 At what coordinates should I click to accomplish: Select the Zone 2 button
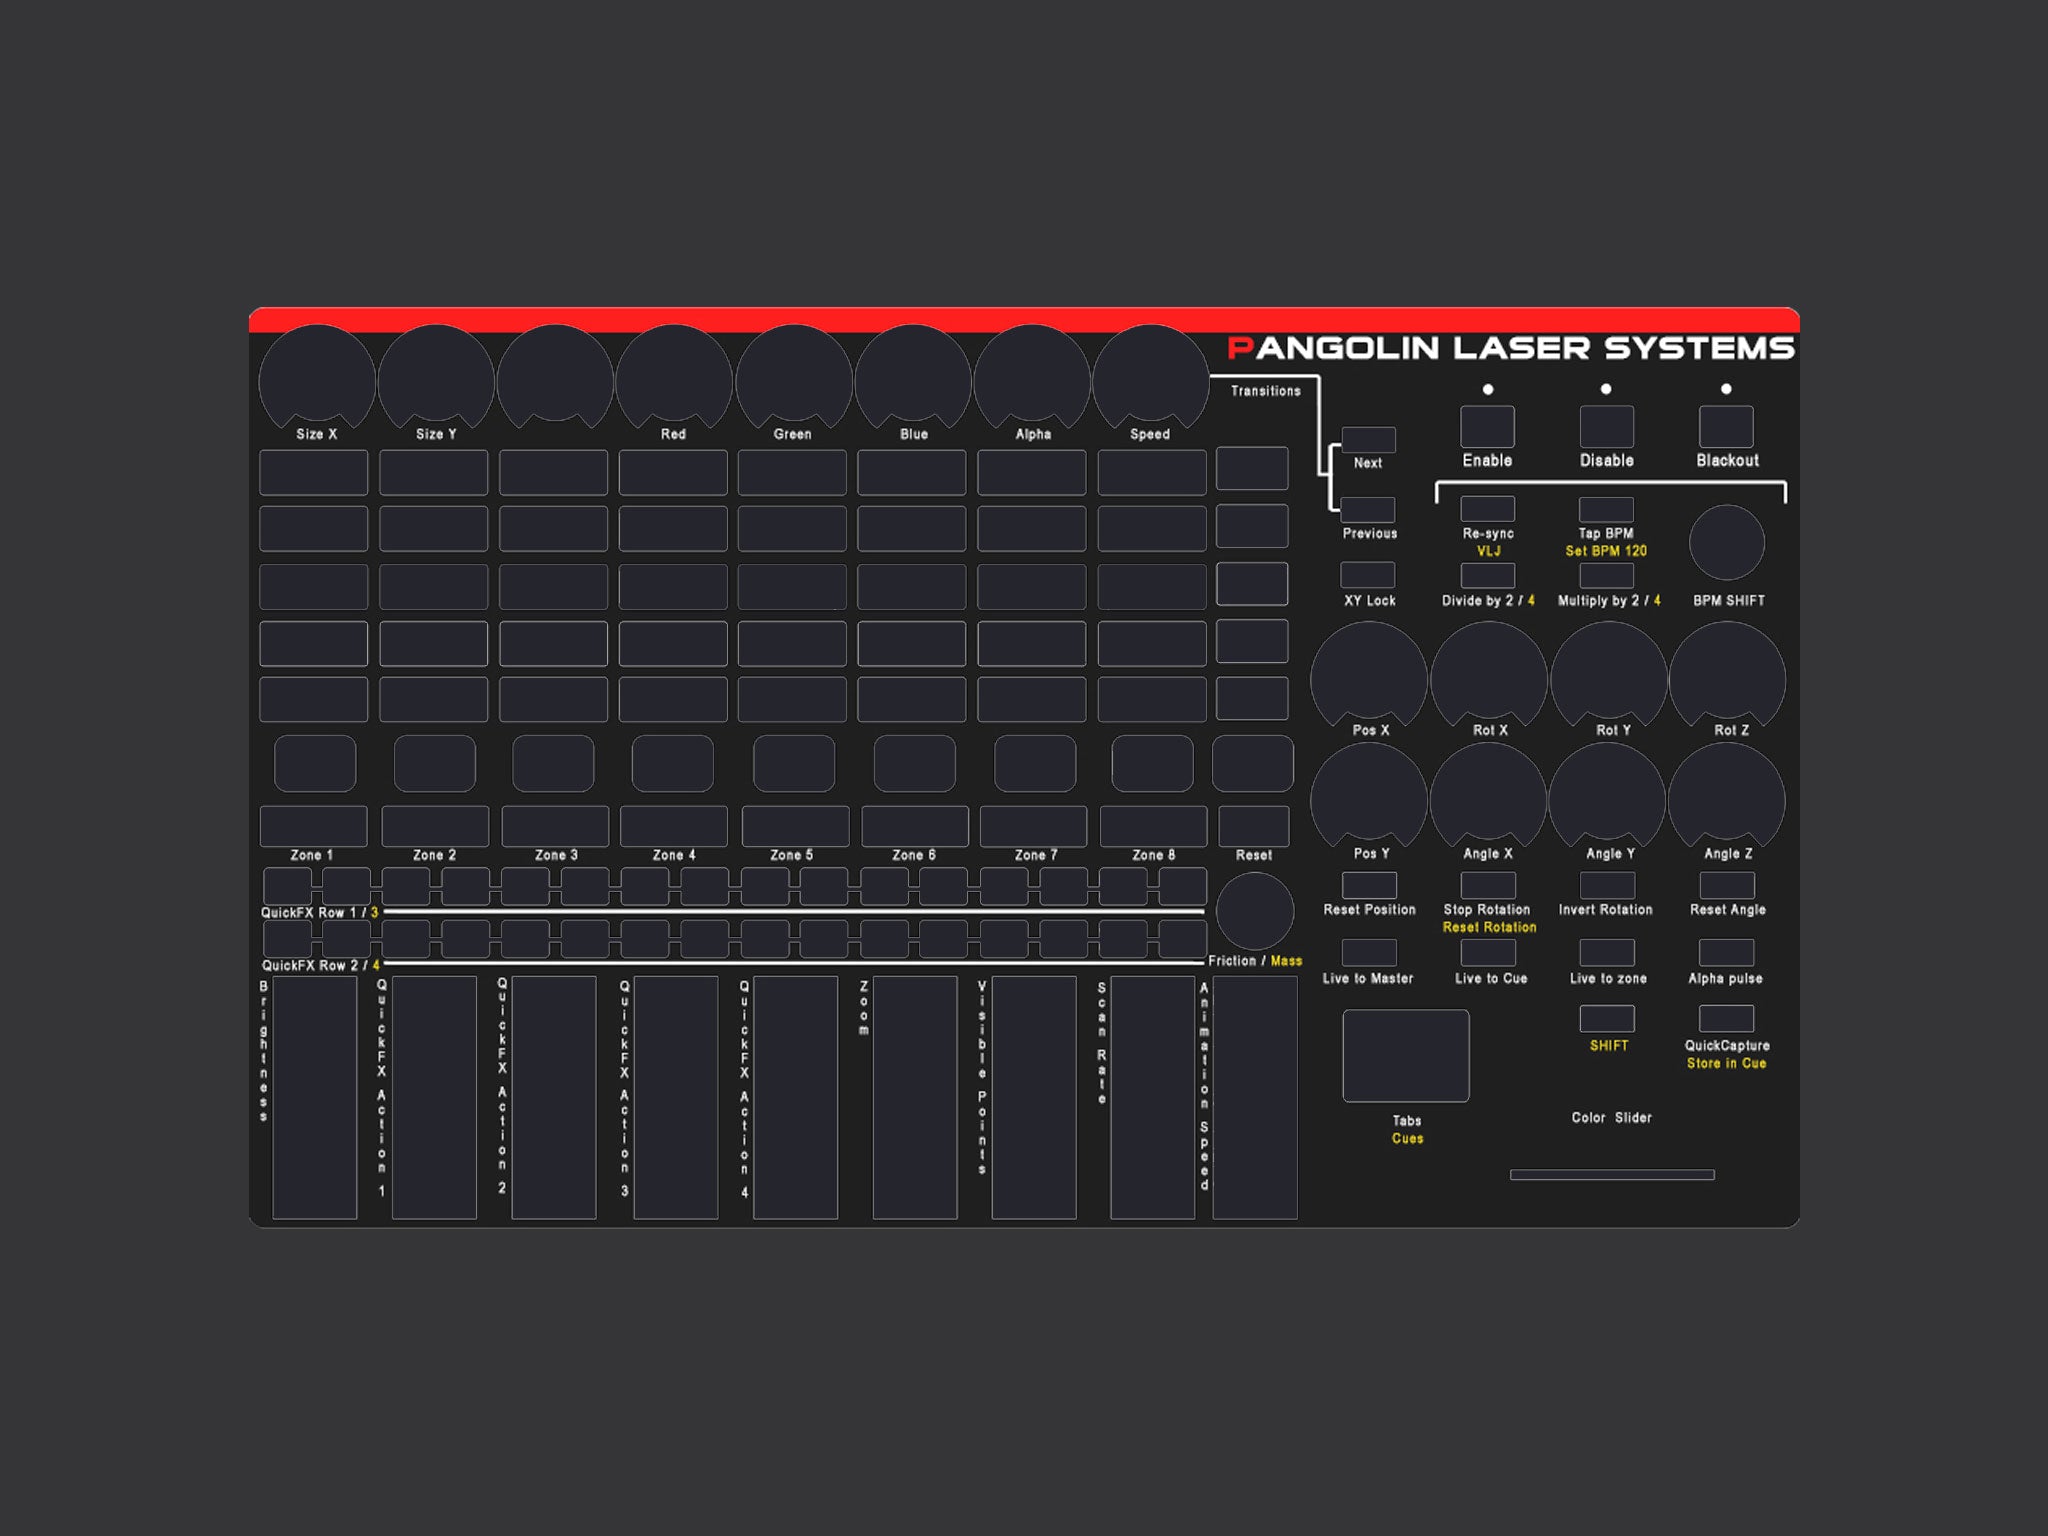pyautogui.click(x=435, y=826)
